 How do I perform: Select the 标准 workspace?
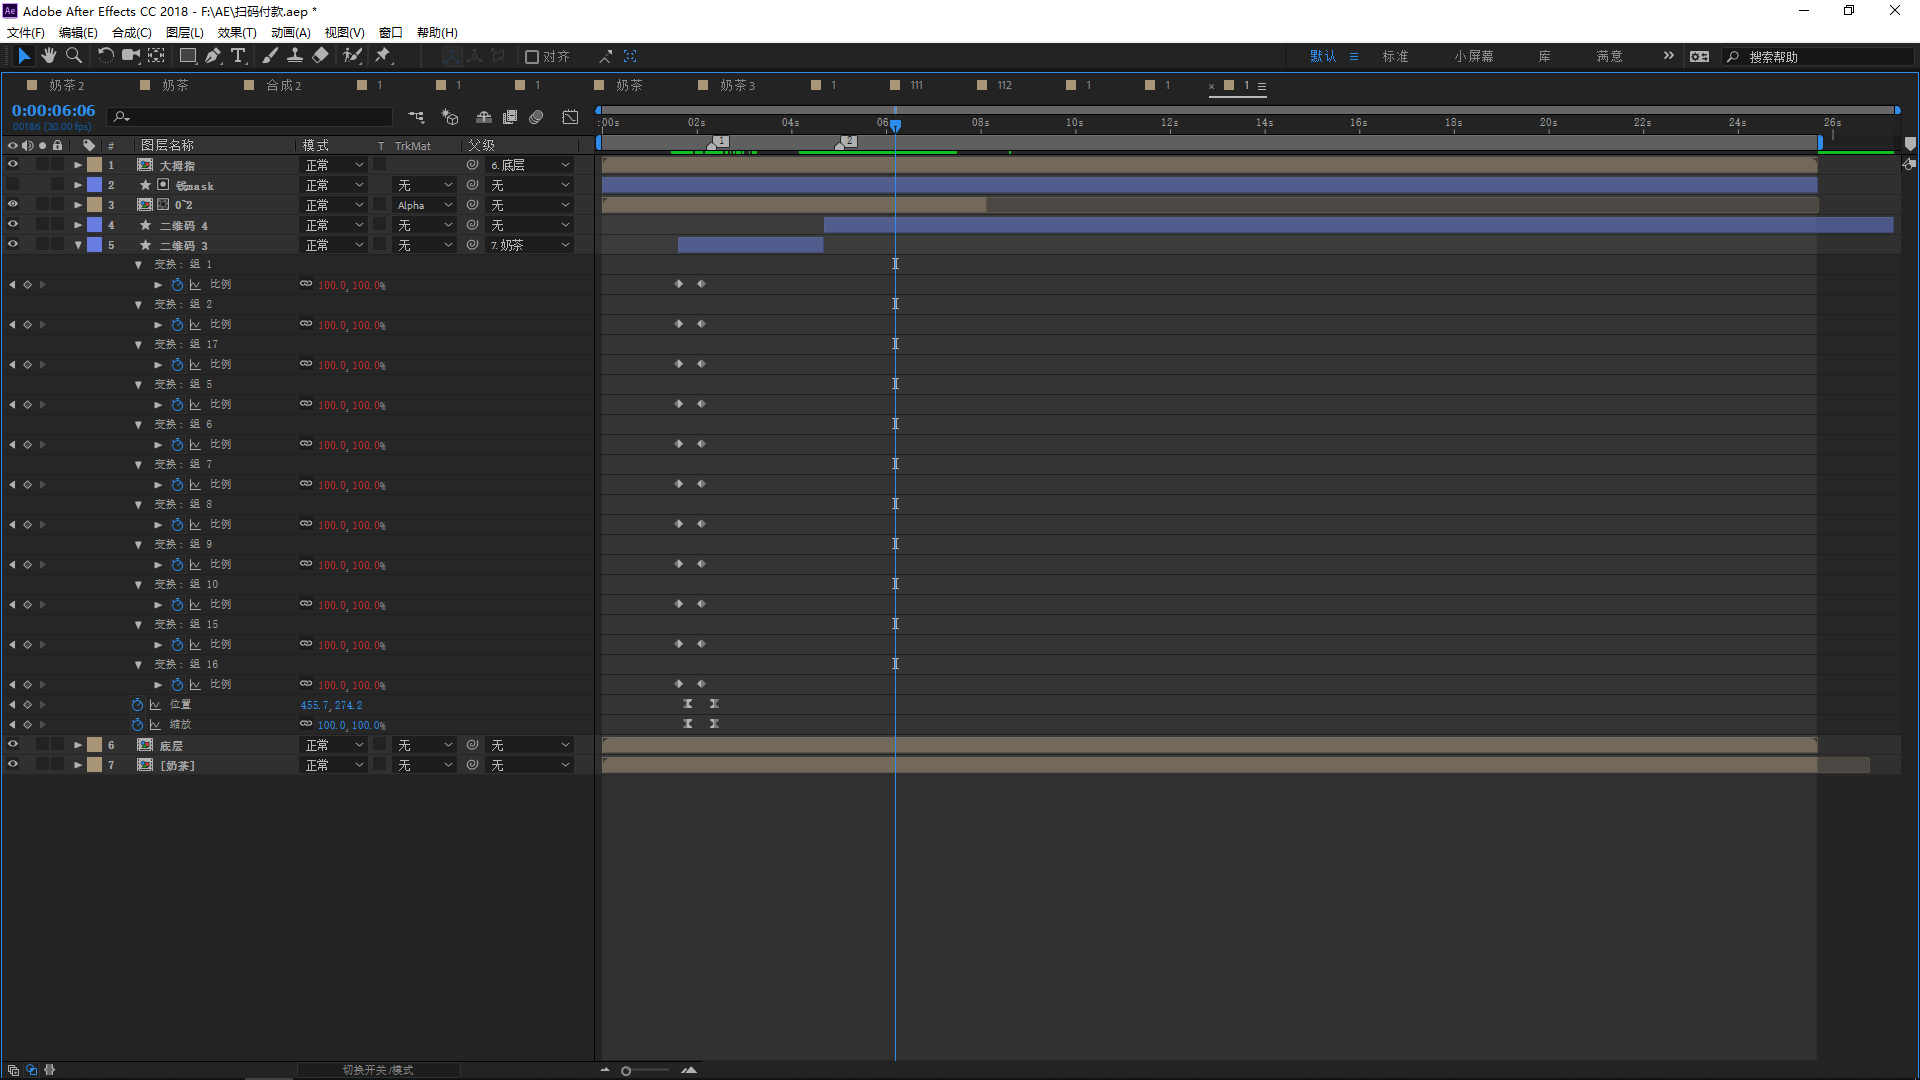tap(1395, 57)
